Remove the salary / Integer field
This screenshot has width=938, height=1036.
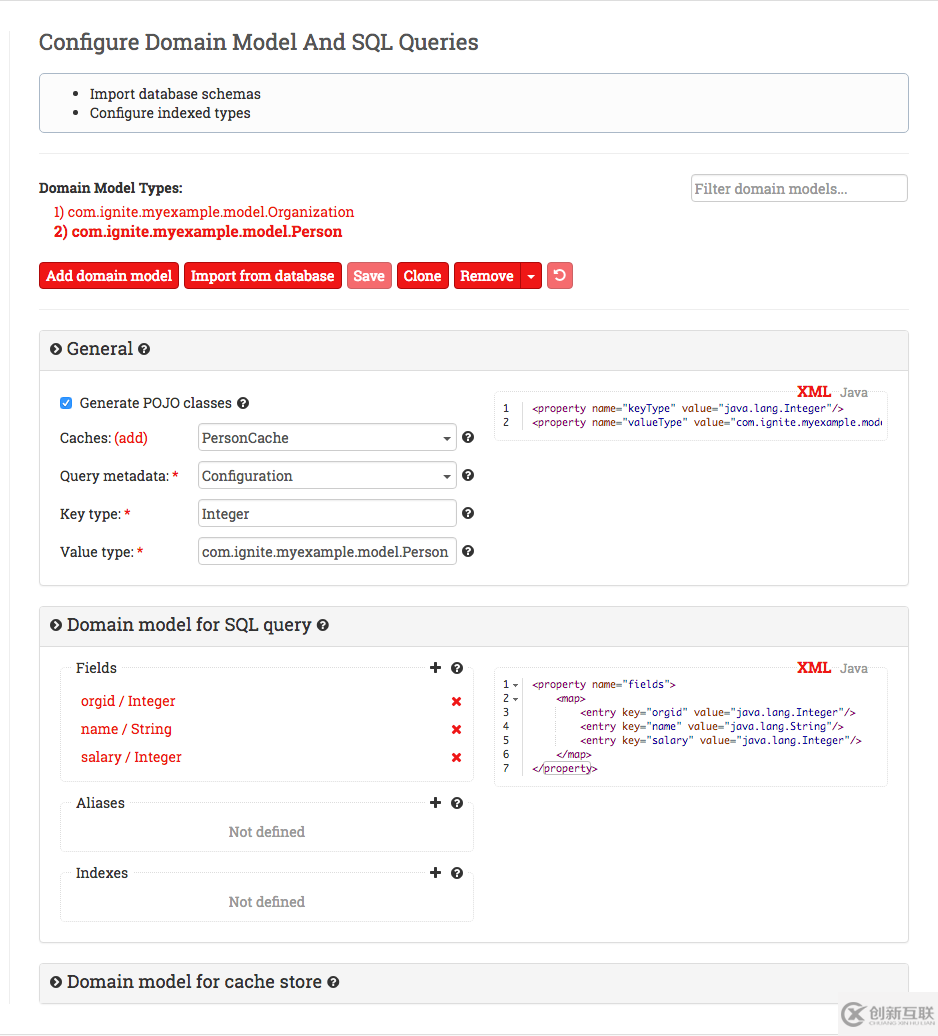[456, 757]
